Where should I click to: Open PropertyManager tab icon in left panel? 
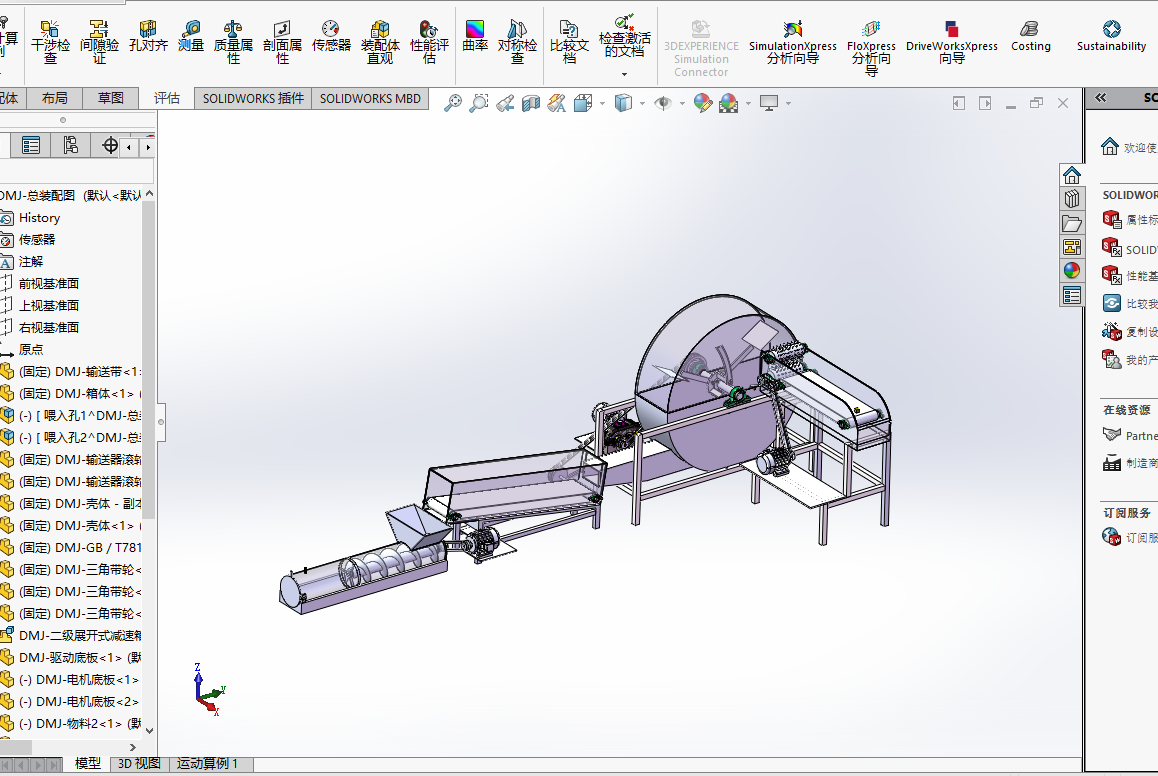(x=31, y=145)
